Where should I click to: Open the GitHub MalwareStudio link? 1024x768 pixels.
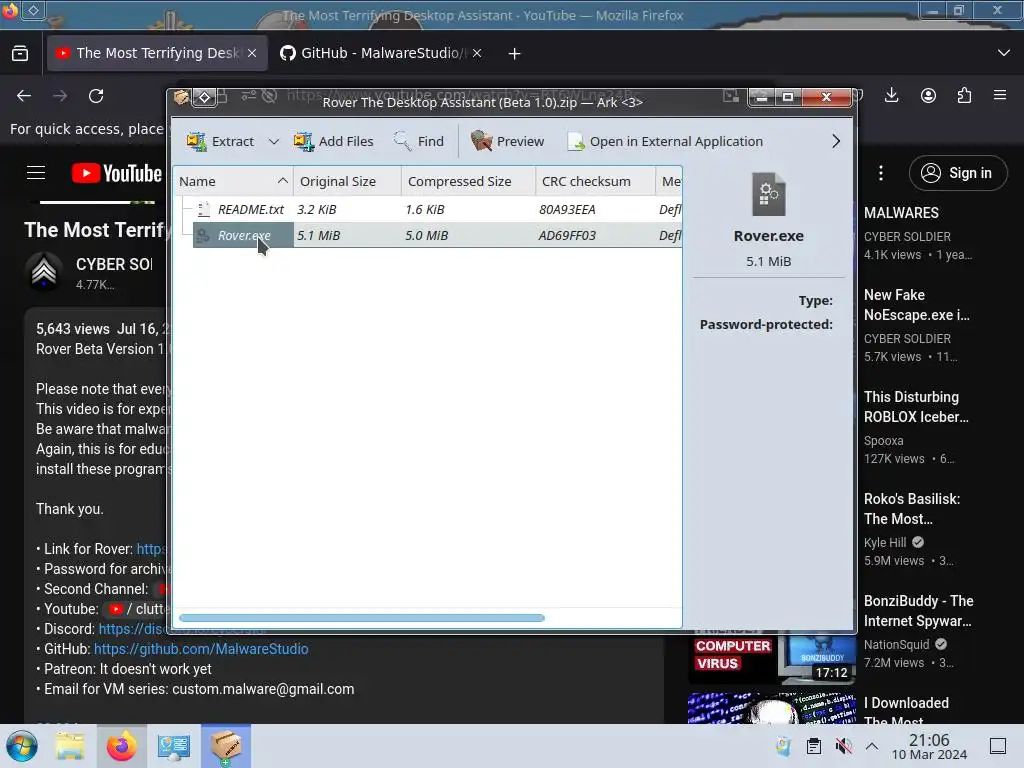click(201, 649)
